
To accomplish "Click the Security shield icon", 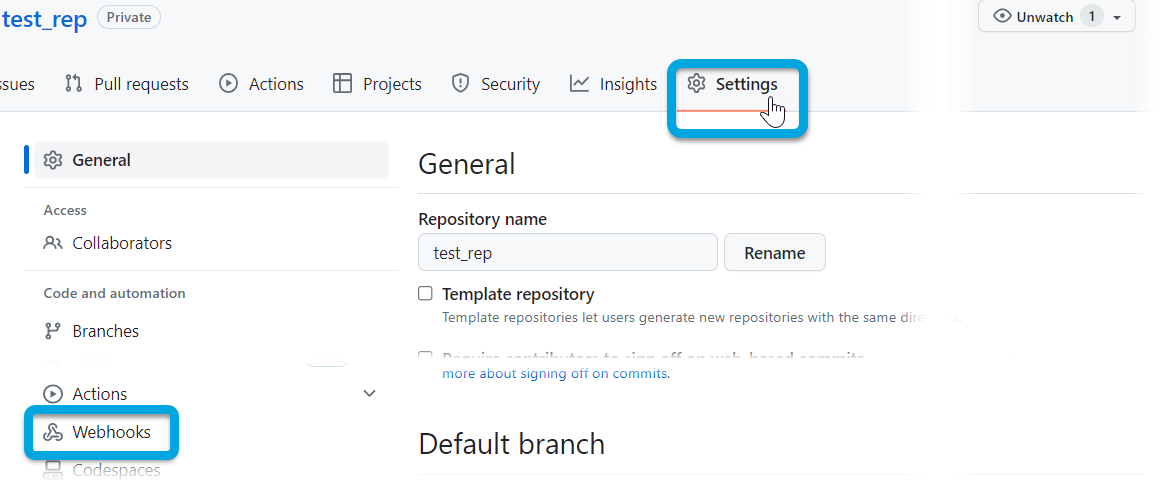I will 460,84.
